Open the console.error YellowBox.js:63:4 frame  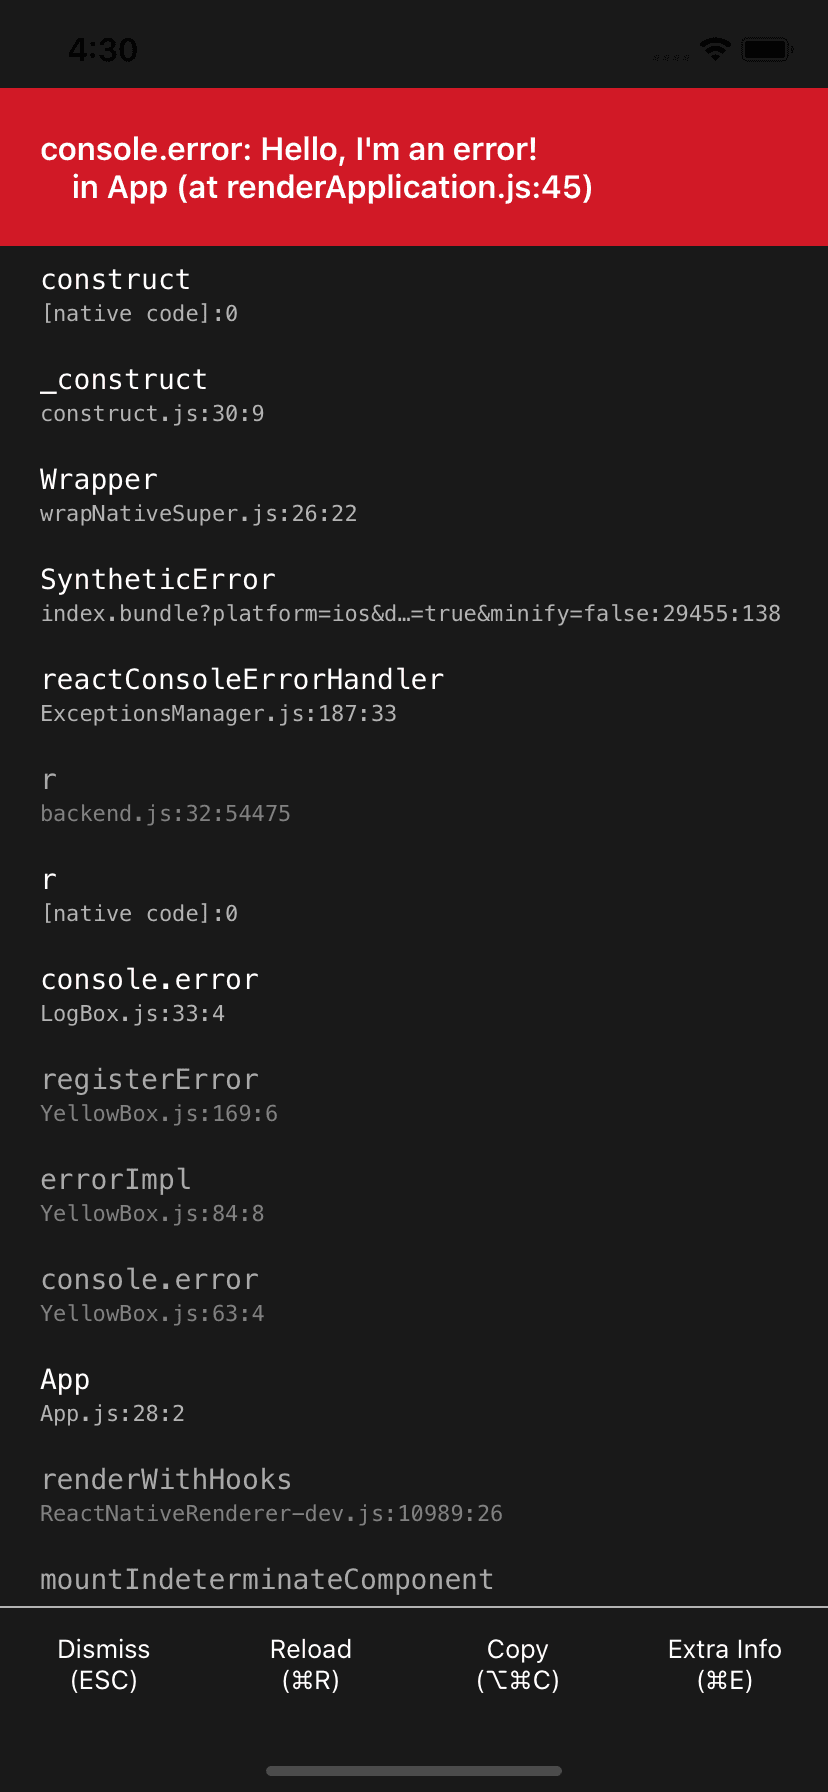click(414, 1296)
